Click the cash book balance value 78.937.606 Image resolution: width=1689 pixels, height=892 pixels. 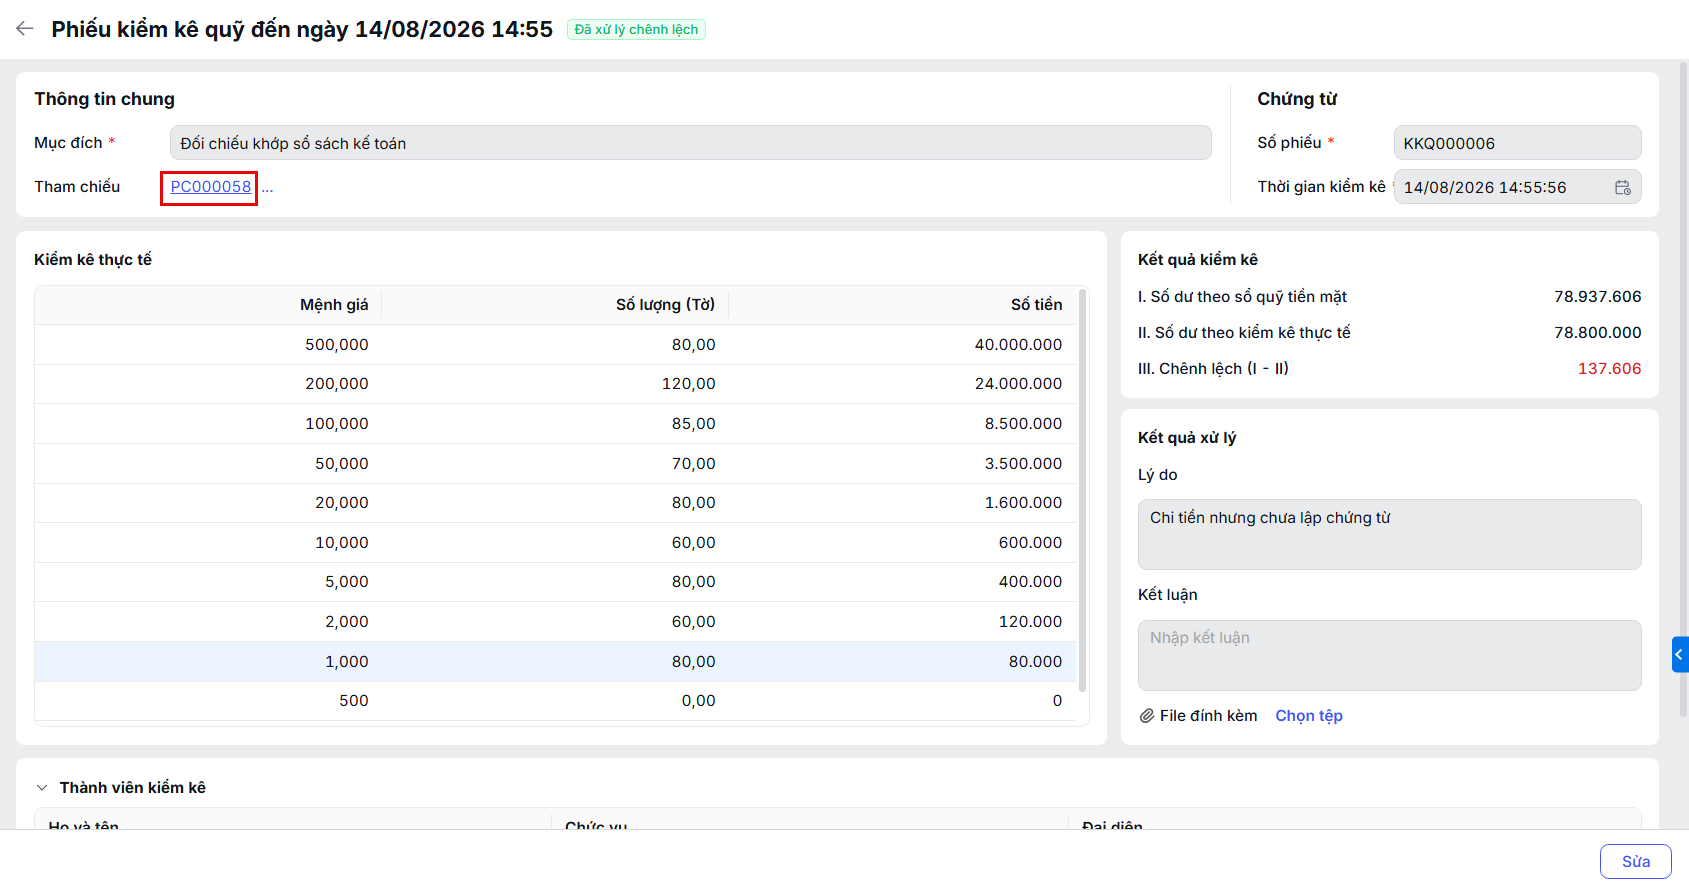coord(1597,297)
